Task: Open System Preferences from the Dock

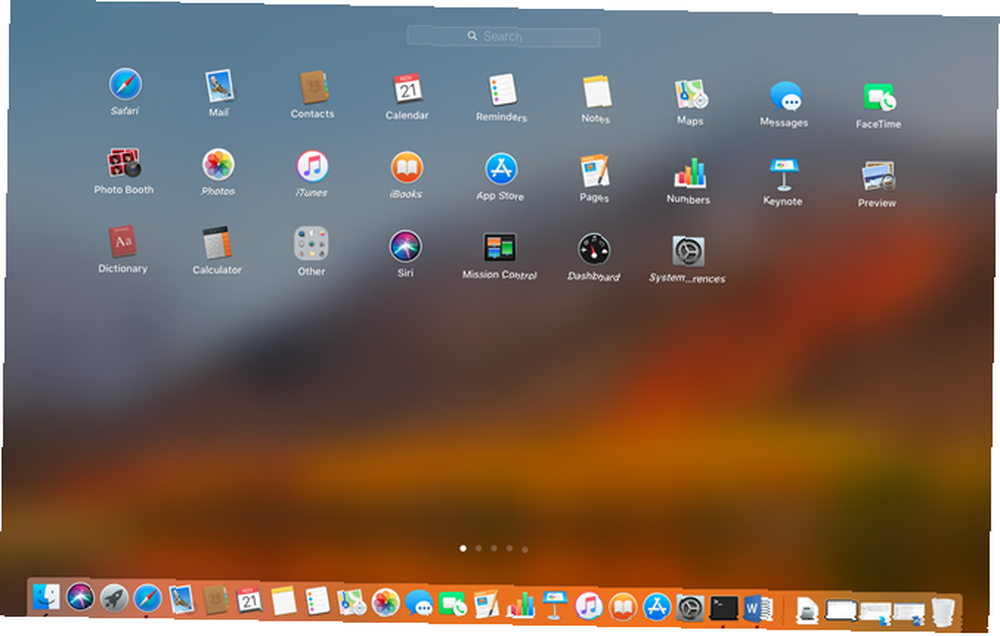Action: pos(690,609)
